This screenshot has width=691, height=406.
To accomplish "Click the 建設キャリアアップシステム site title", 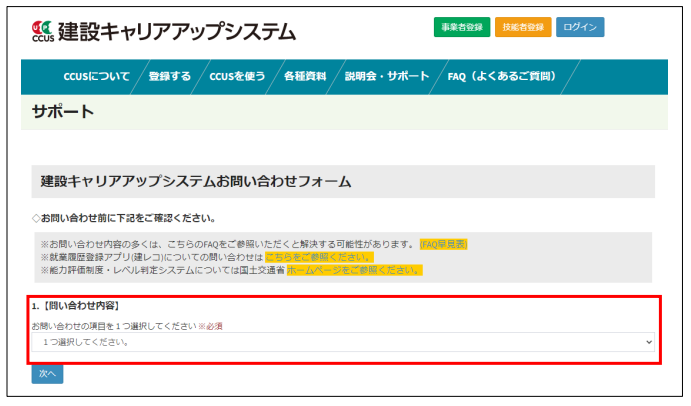I will (x=177, y=31).
